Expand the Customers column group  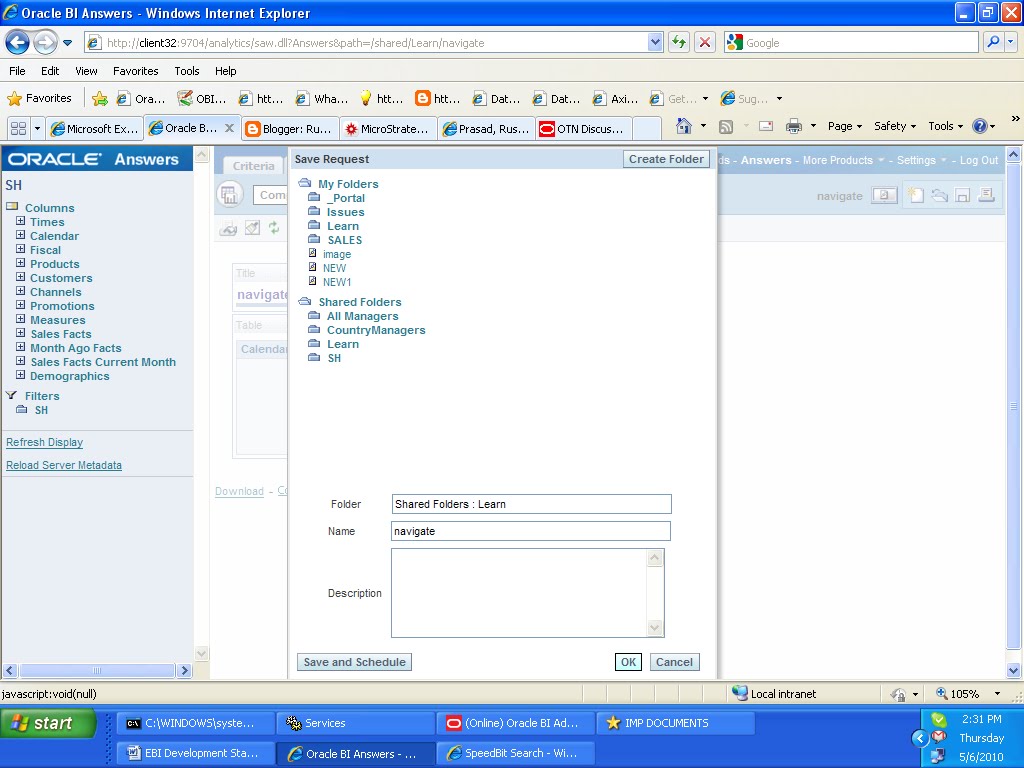point(20,277)
